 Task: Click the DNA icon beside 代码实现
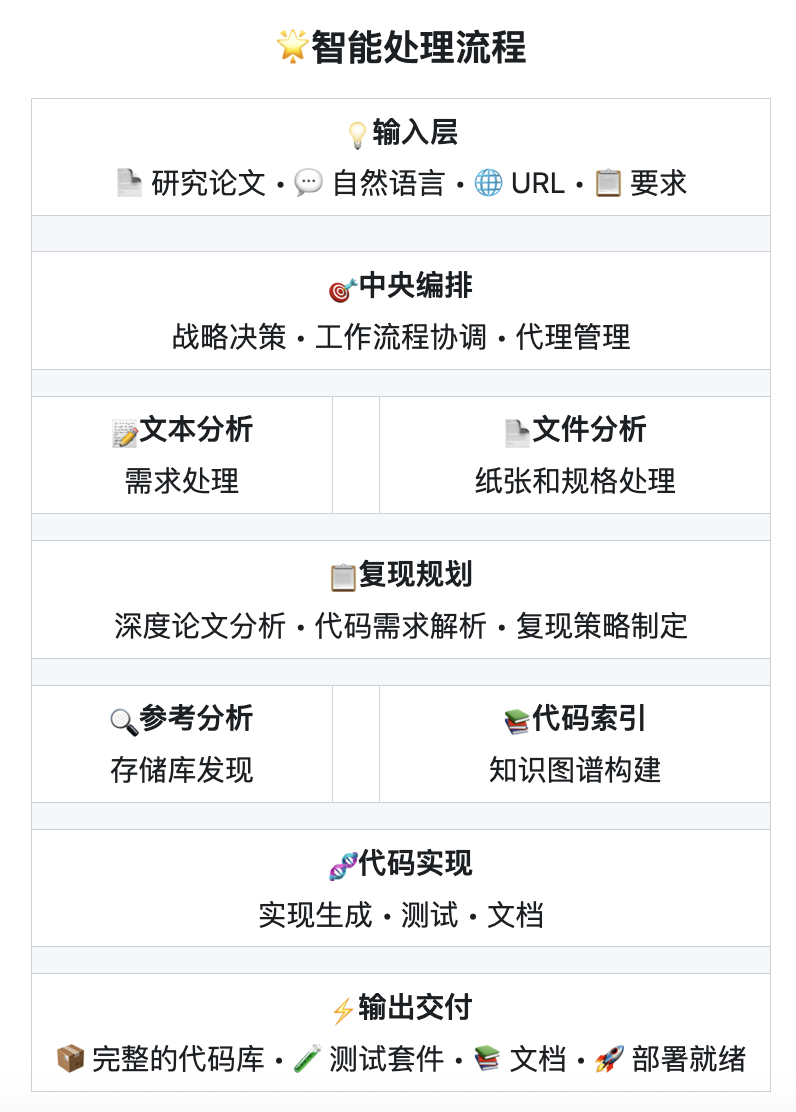(343, 867)
